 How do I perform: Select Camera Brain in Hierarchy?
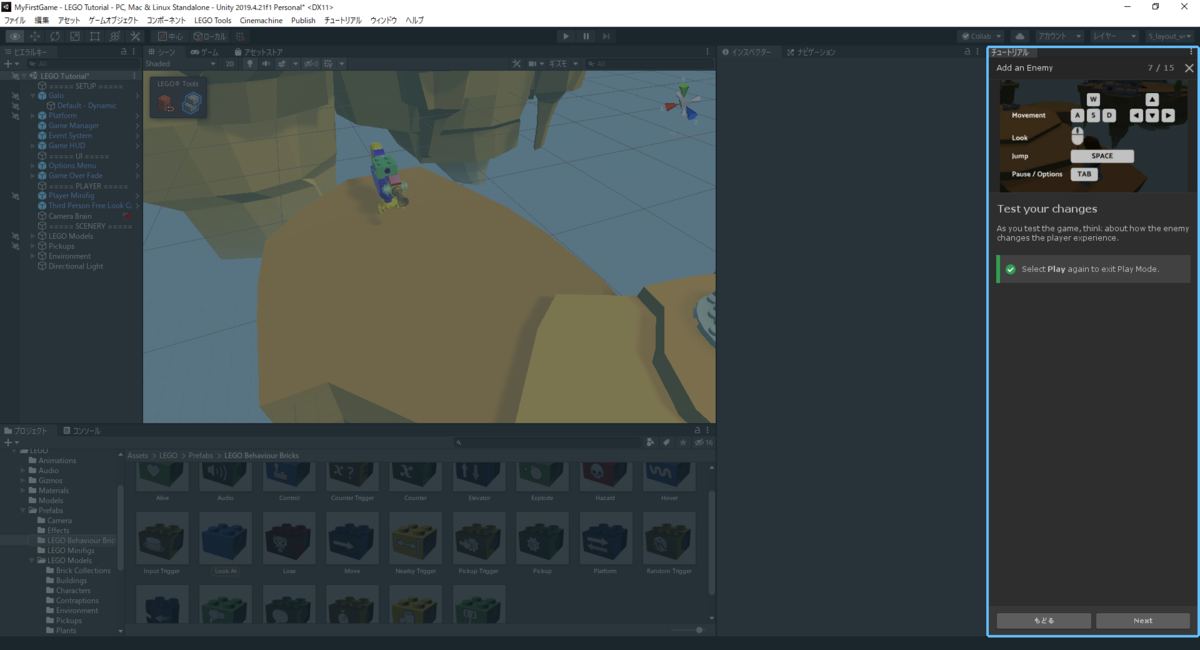[x=70, y=216]
